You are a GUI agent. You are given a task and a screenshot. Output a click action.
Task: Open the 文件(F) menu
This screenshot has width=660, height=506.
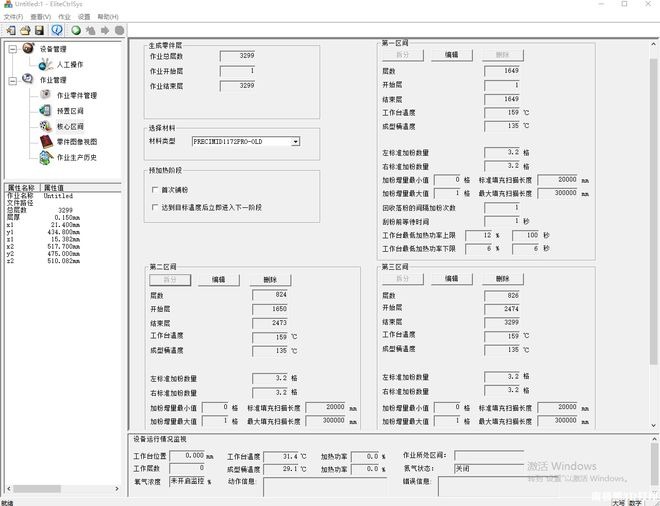tap(12, 17)
